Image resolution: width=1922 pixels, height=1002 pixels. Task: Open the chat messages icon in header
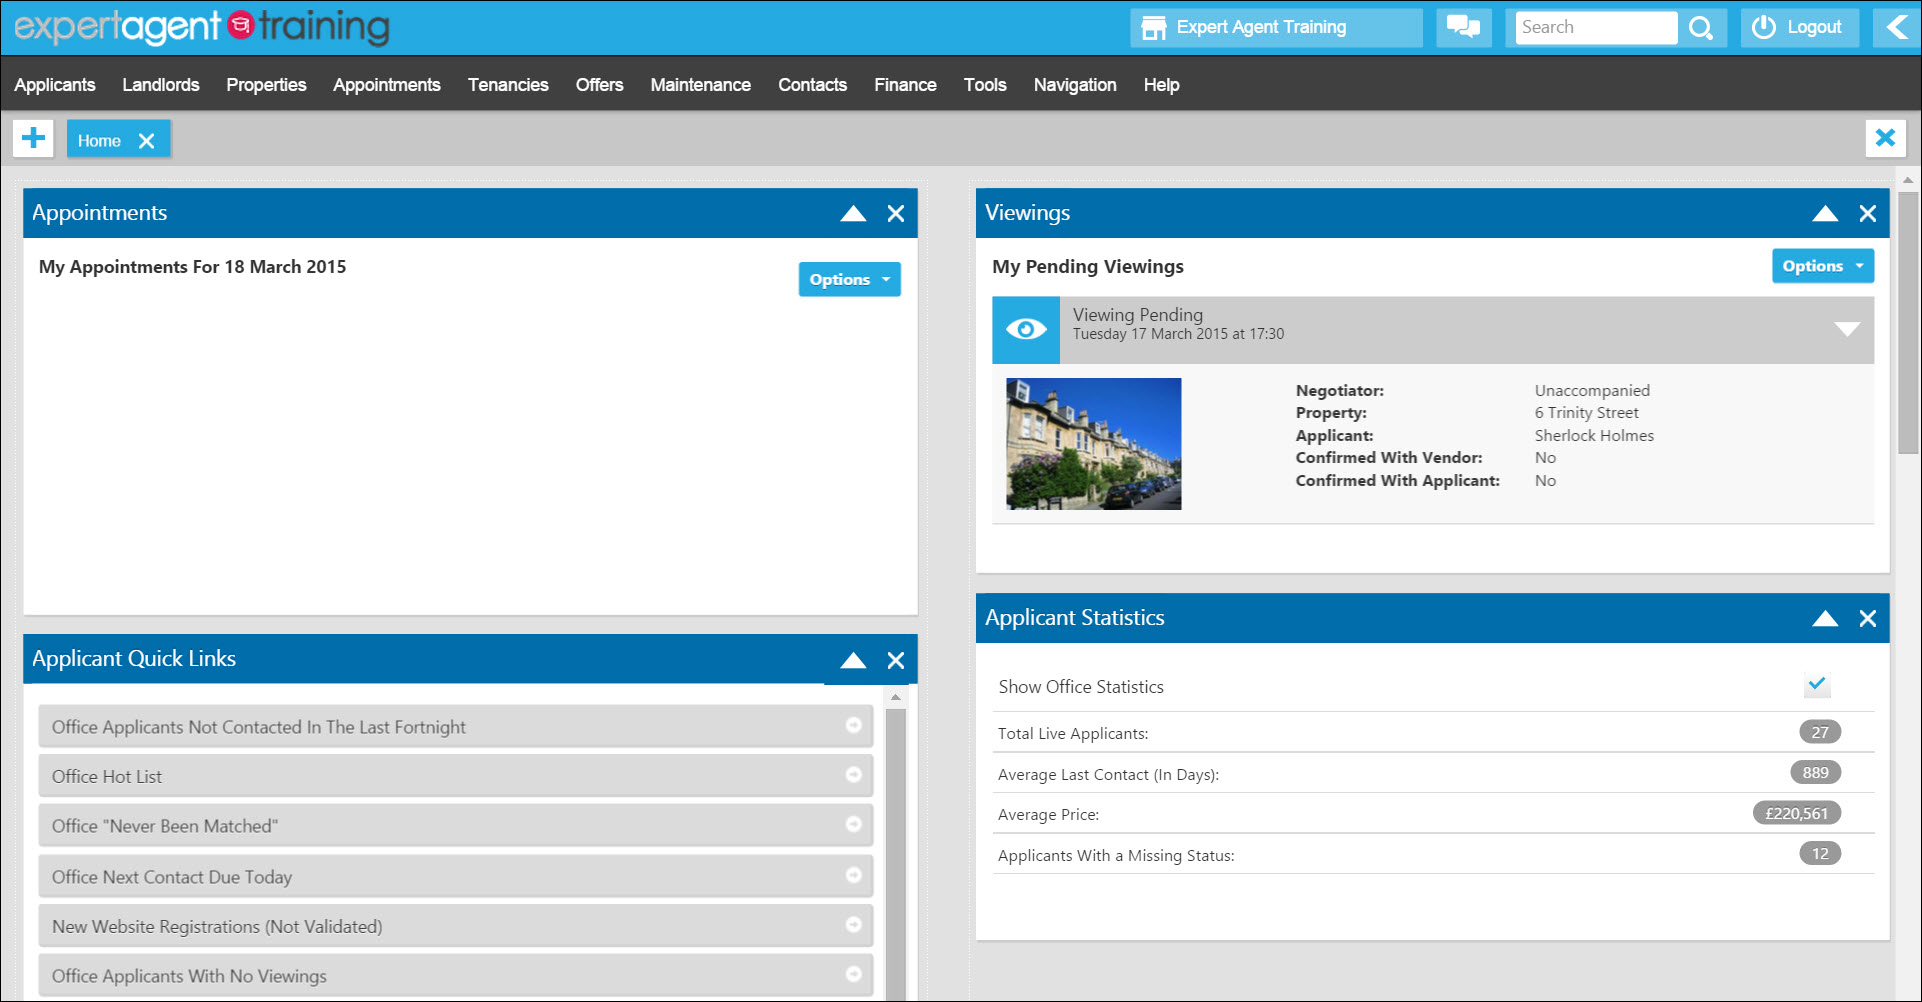pos(1463,28)
